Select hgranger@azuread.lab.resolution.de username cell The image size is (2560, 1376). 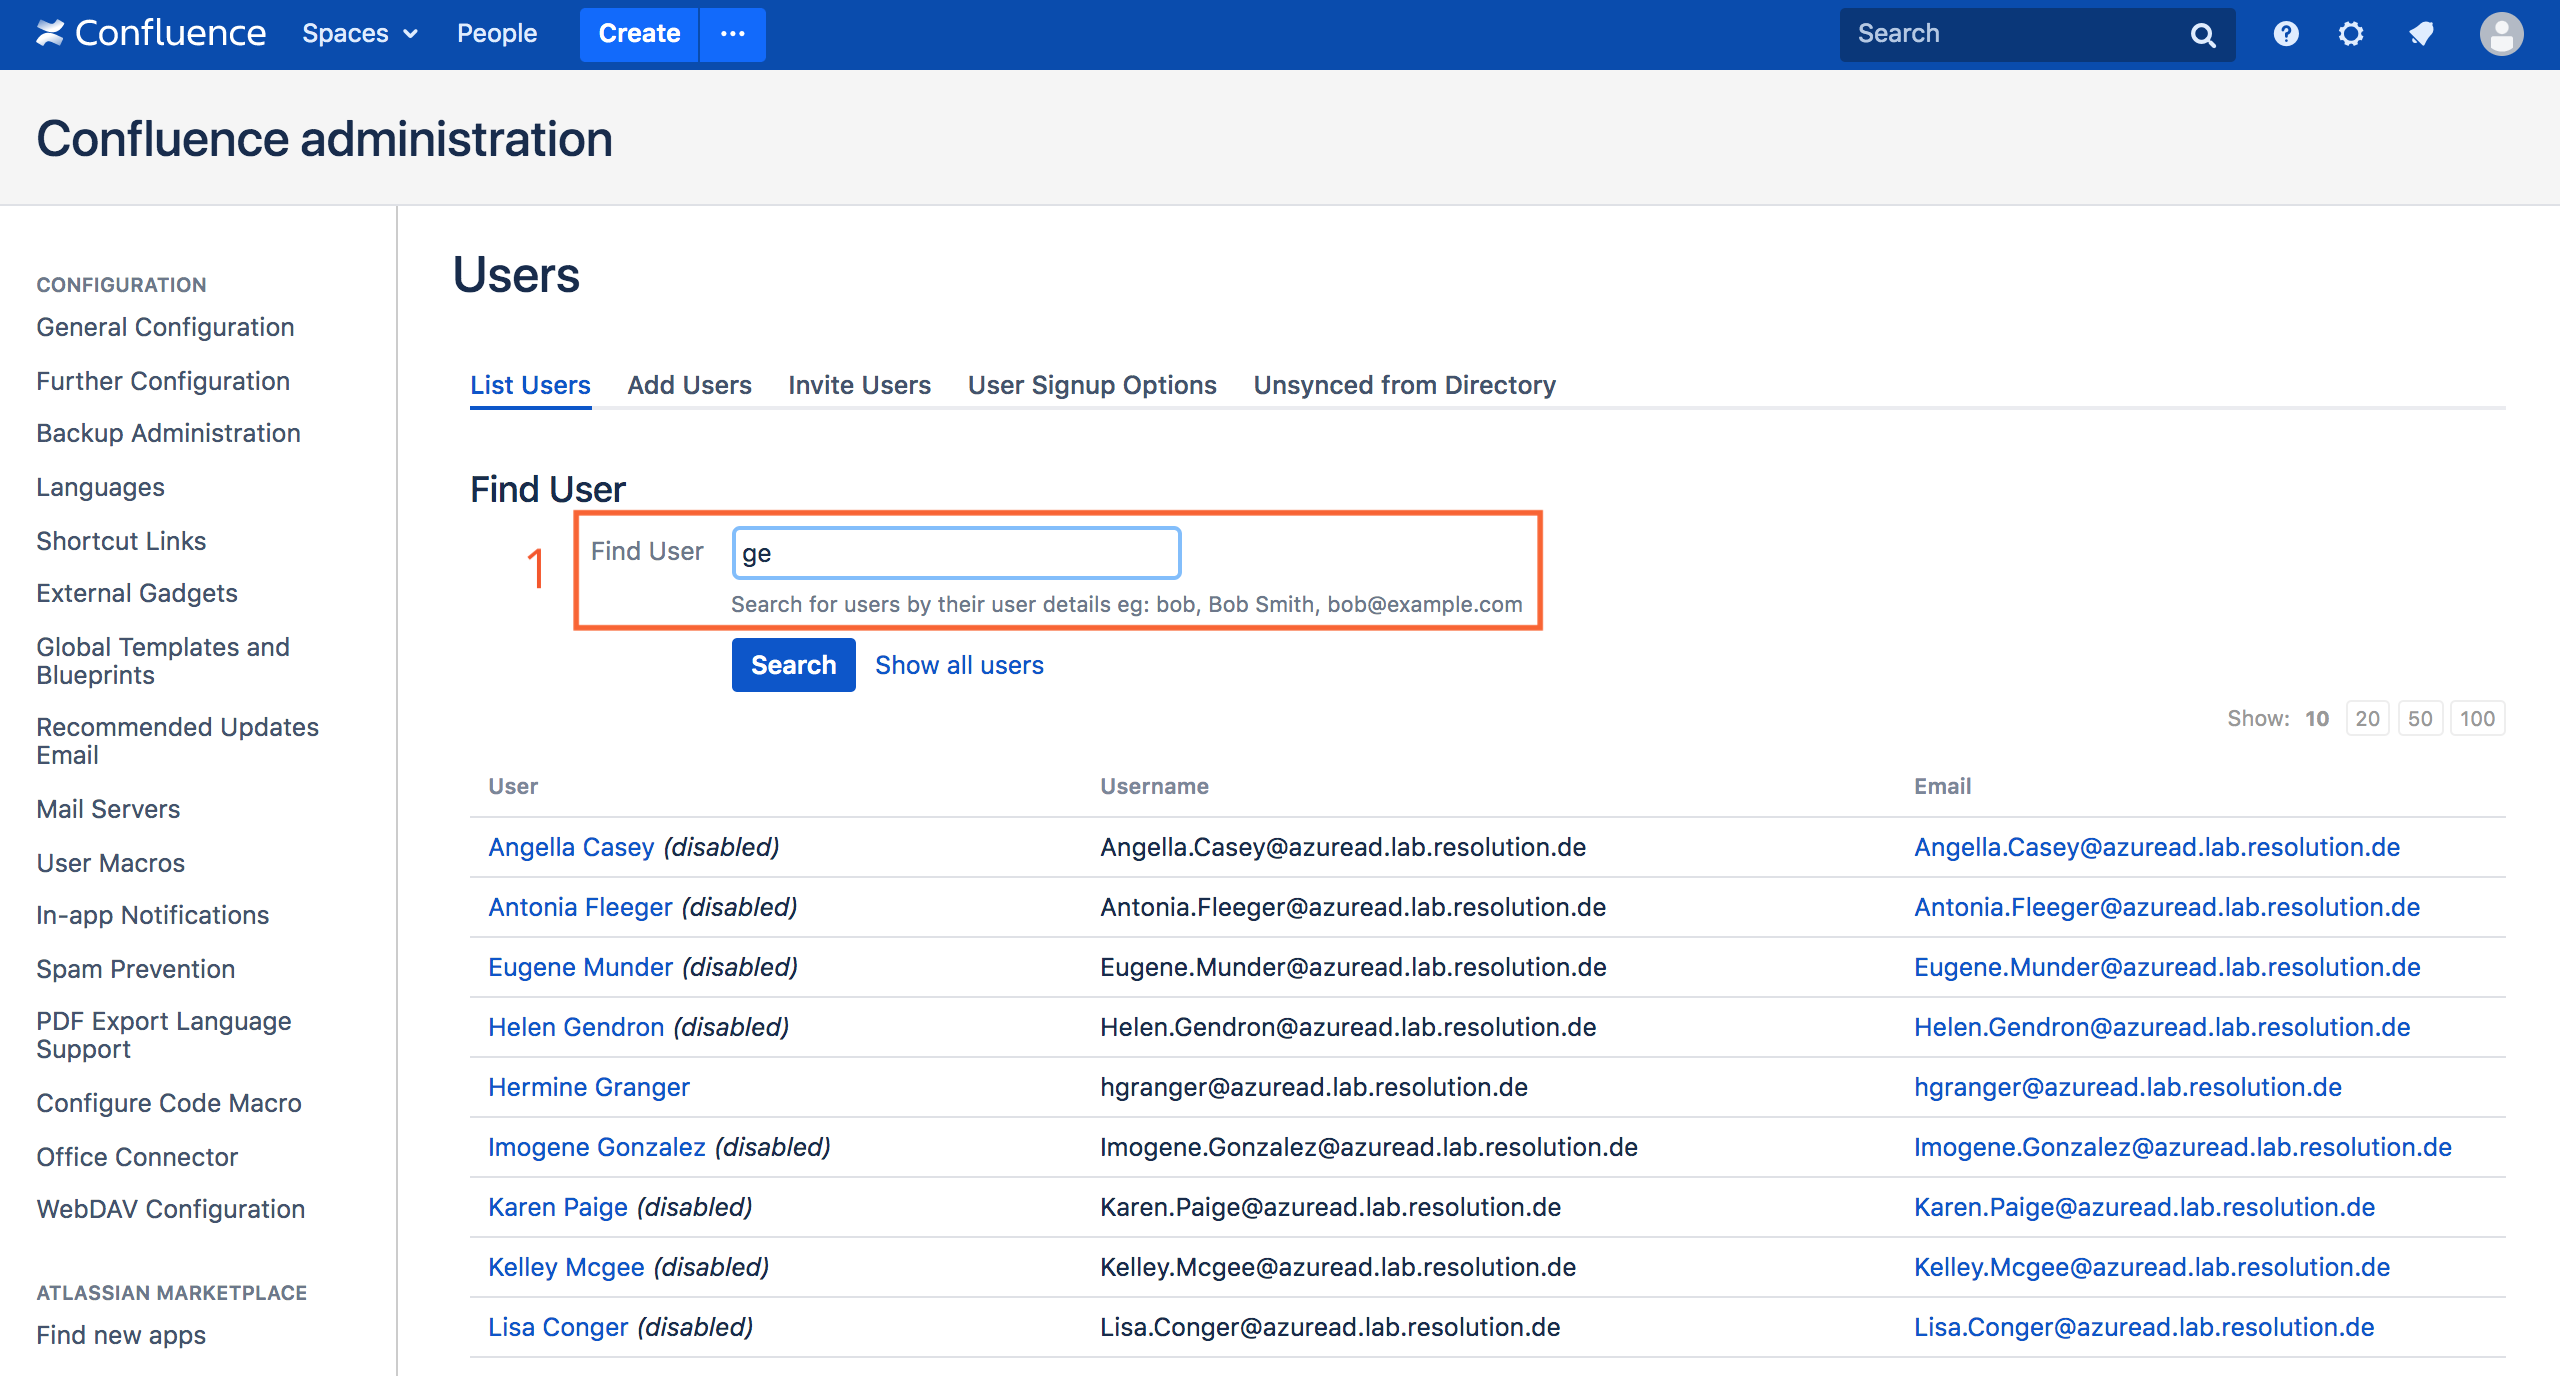point(1314,1087)
